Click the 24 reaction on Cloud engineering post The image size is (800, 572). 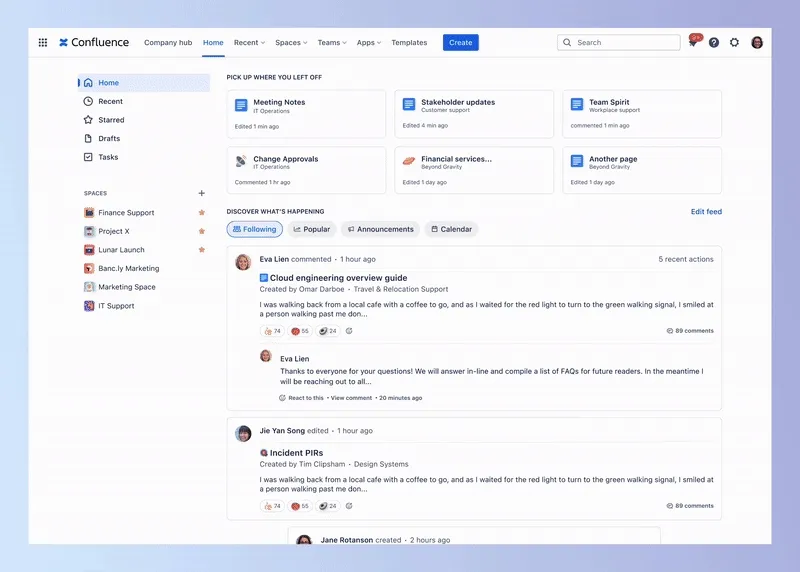click(328, 331)
